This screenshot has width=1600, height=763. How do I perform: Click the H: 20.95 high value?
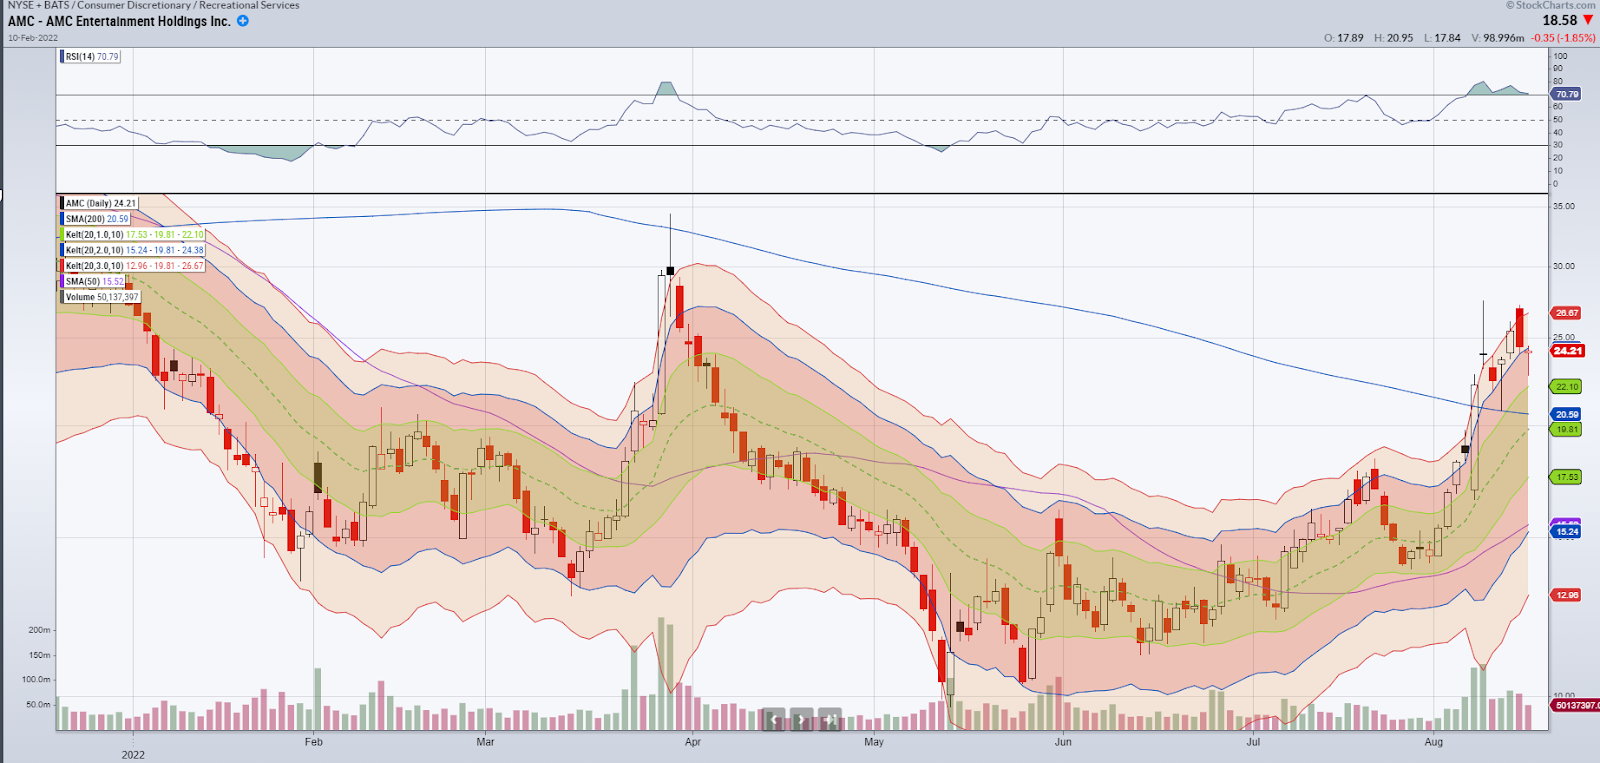click(x=1393, y=38)
